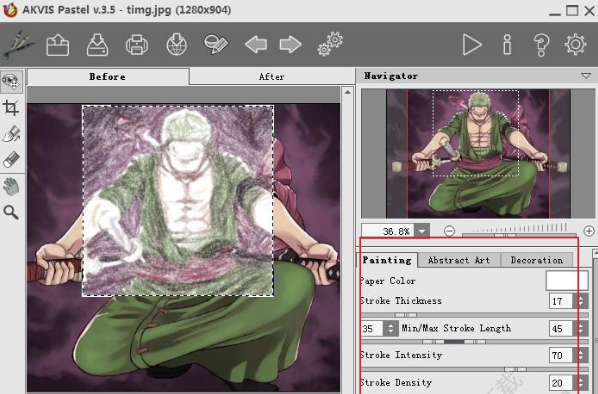
Task: Click the minimum stroke length field 35
Action: (x=372, y=328)
